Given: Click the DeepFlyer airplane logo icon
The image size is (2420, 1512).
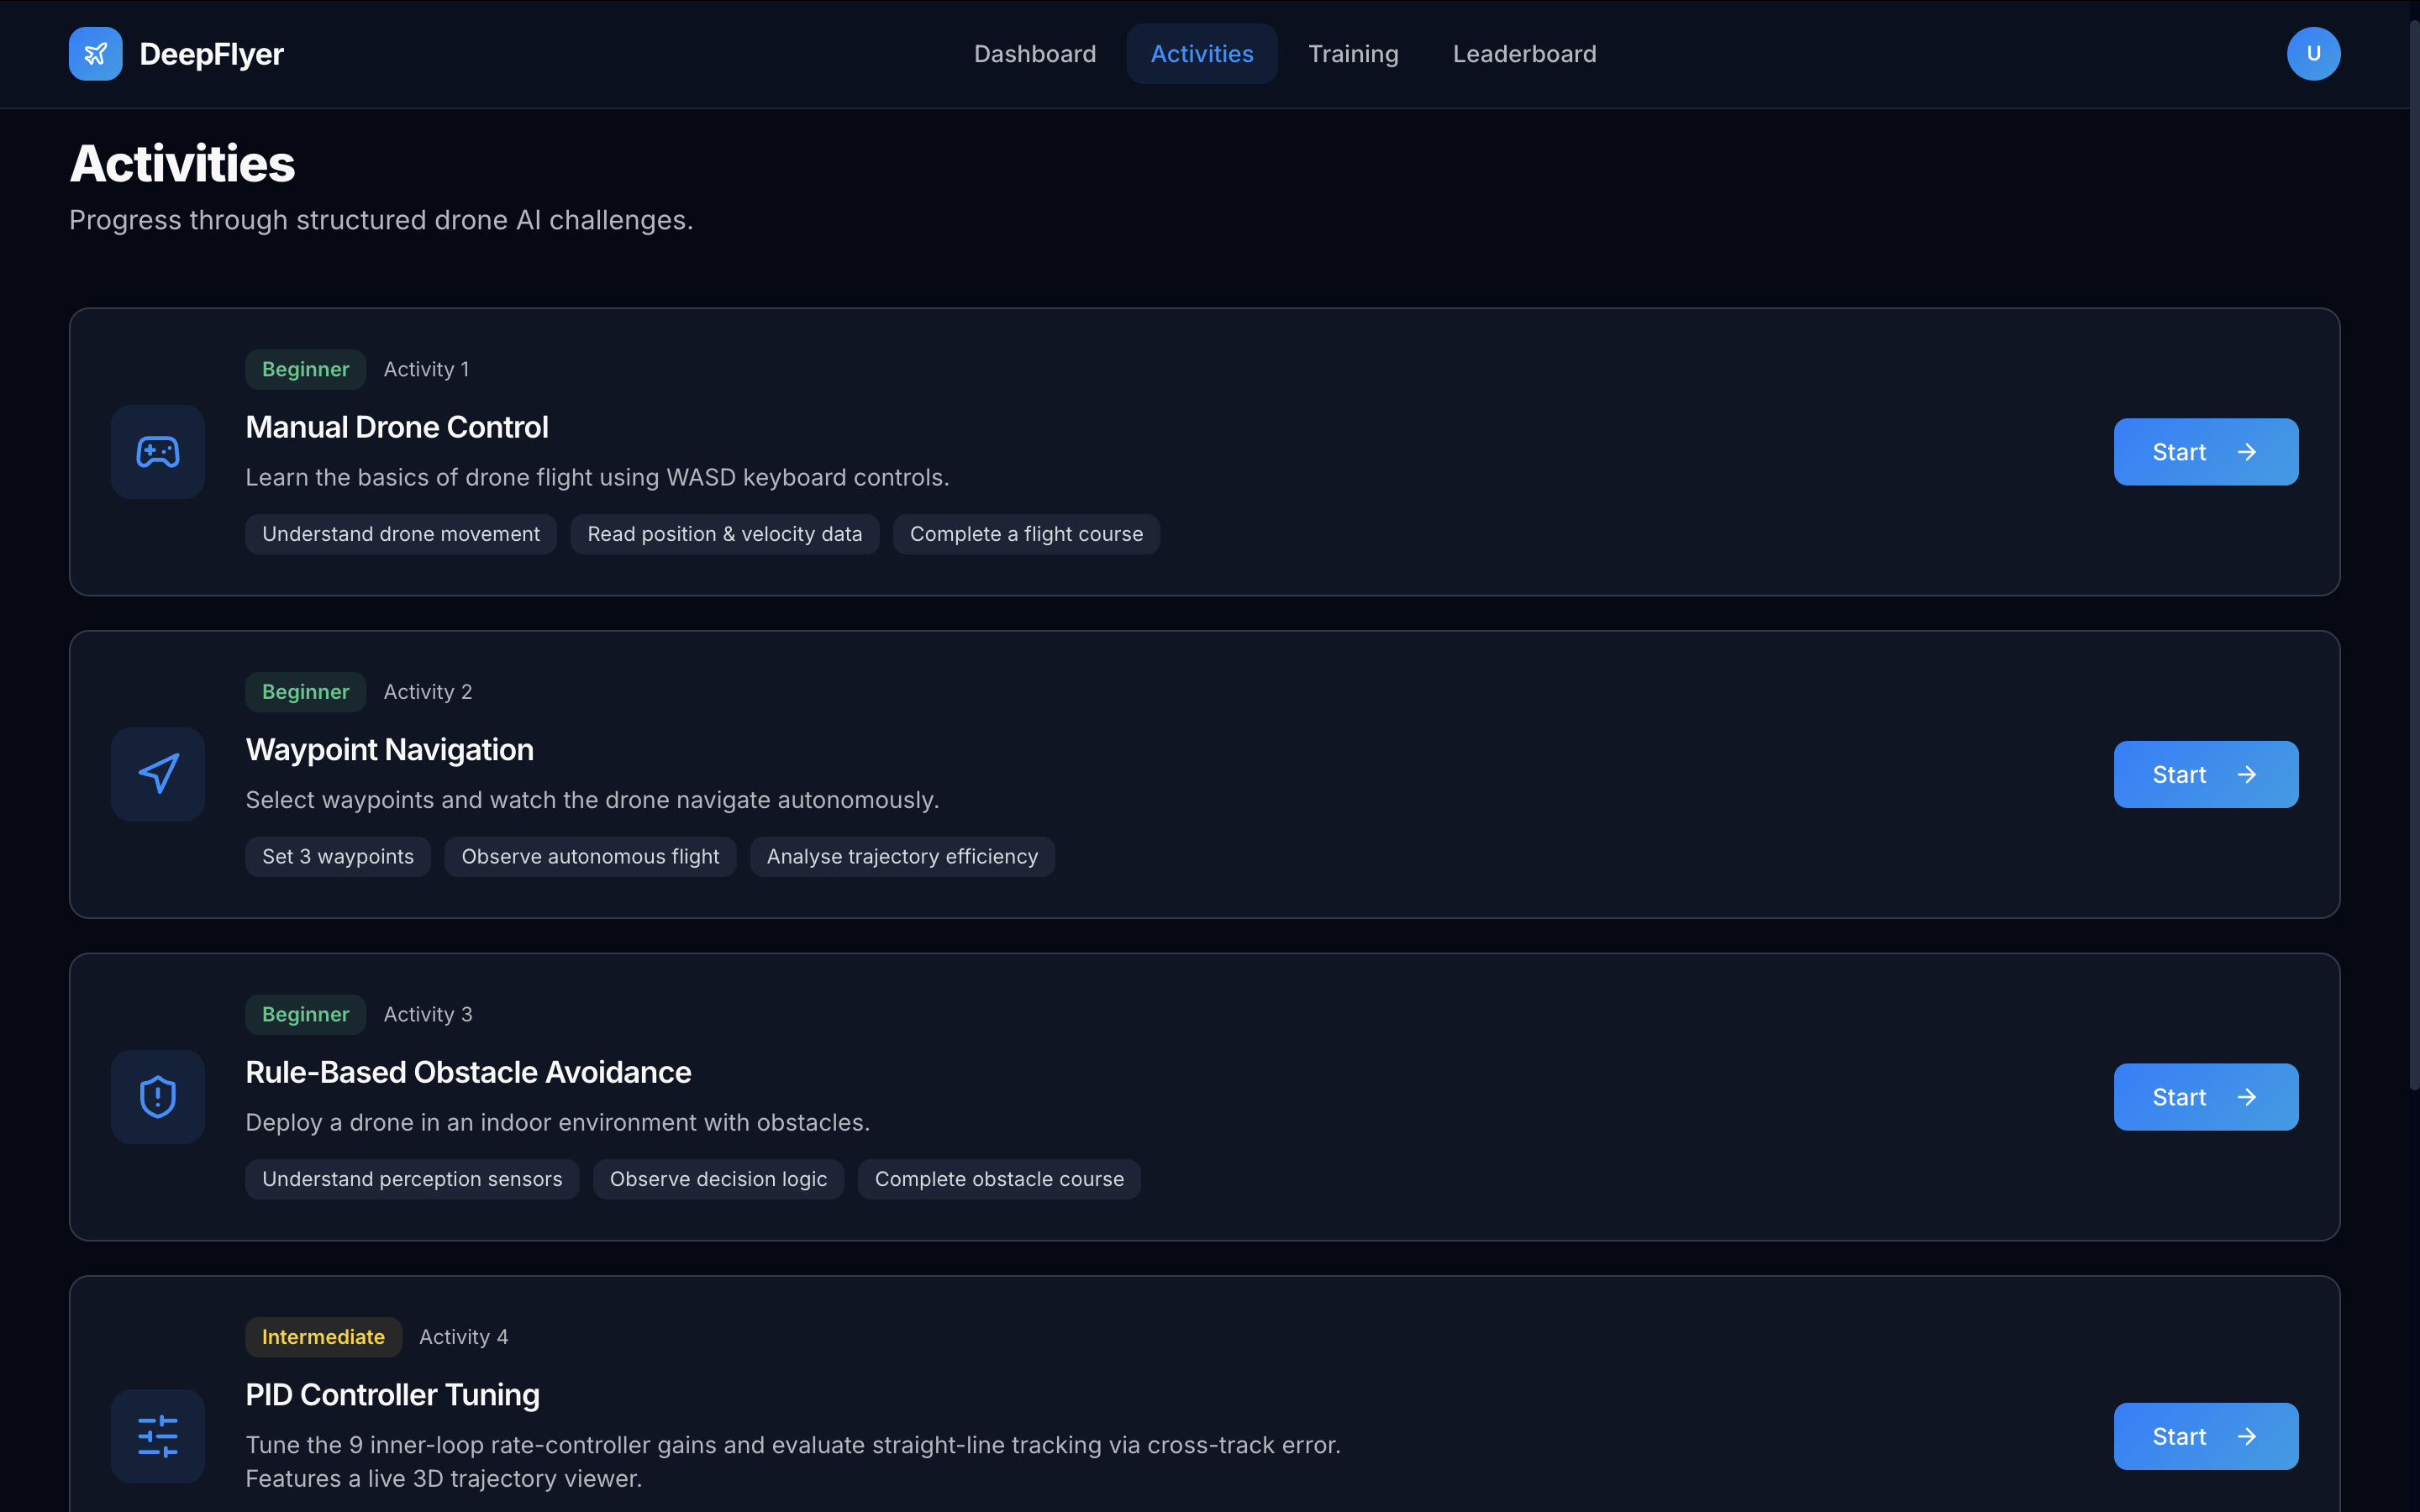Looking at the screenshot, I should [95, 54].
